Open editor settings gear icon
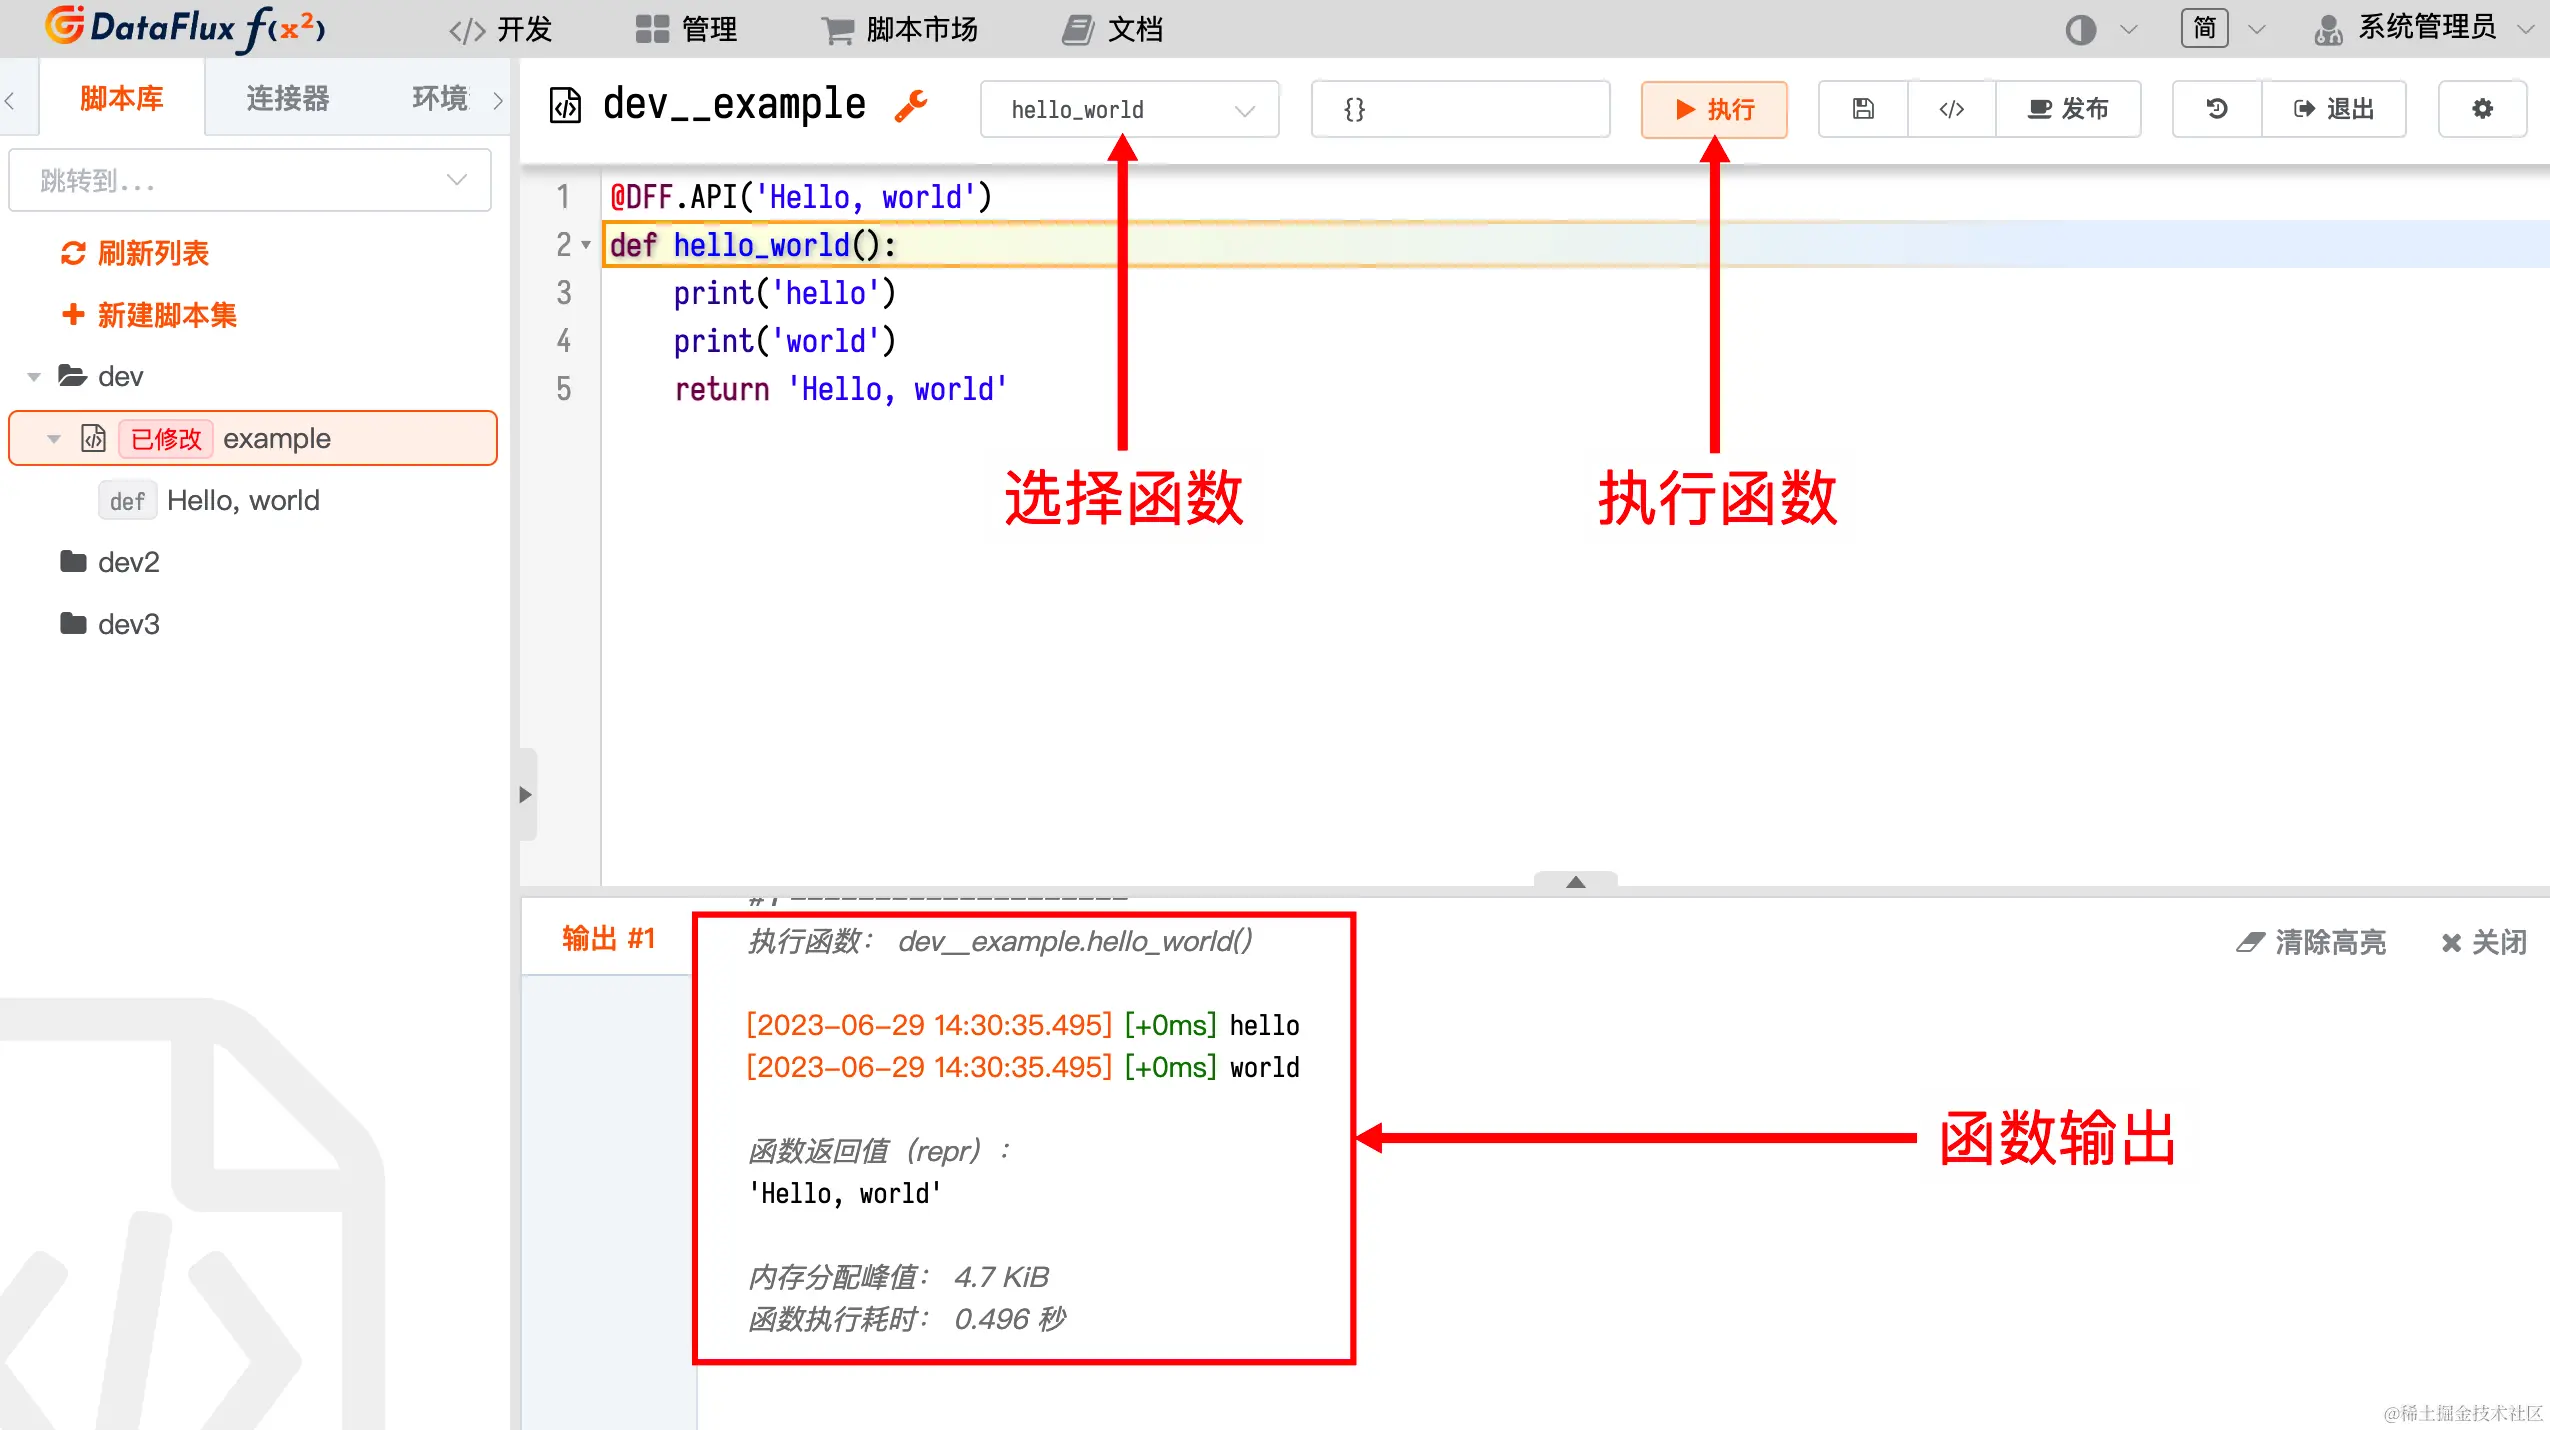 [x=2482, y=109]
